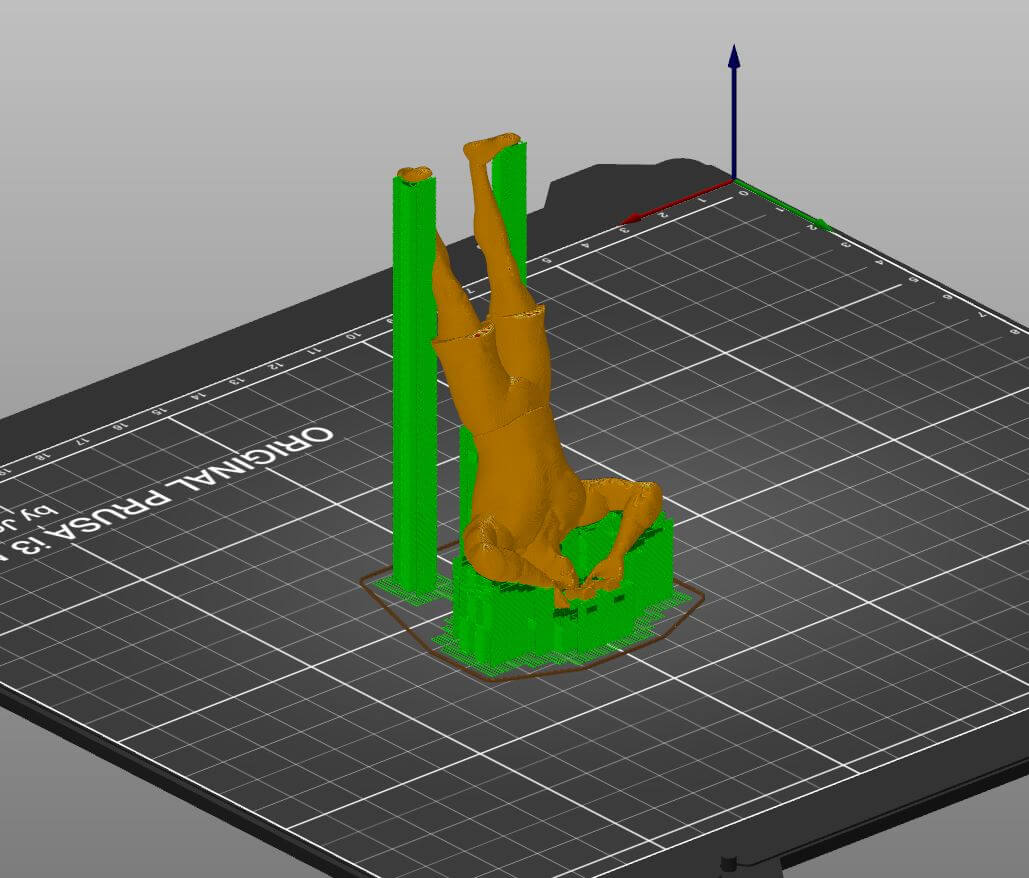Click the axis origin label 0
The width and height of the screenshot is (1029, 878).
point(743,194)
